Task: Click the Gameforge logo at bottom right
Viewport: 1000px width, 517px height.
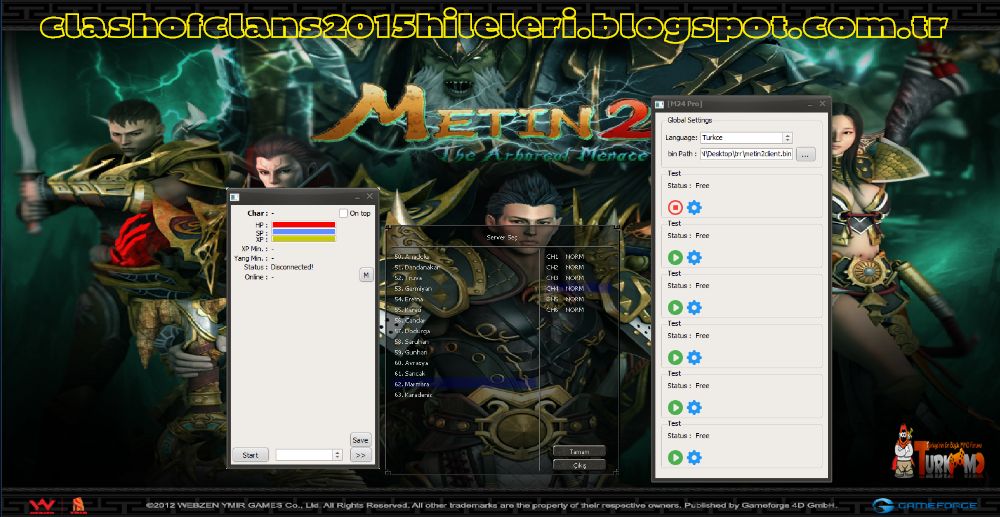Action: point(925,506)
